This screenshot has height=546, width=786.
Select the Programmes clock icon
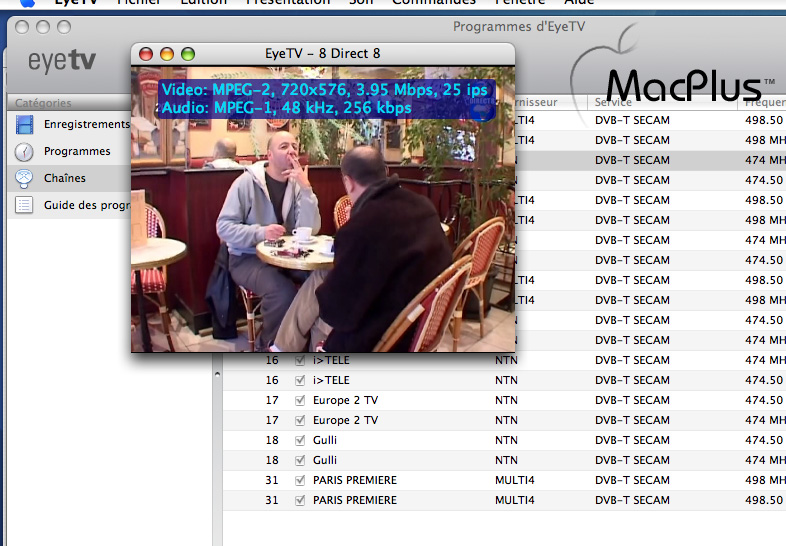pos(24,151)
